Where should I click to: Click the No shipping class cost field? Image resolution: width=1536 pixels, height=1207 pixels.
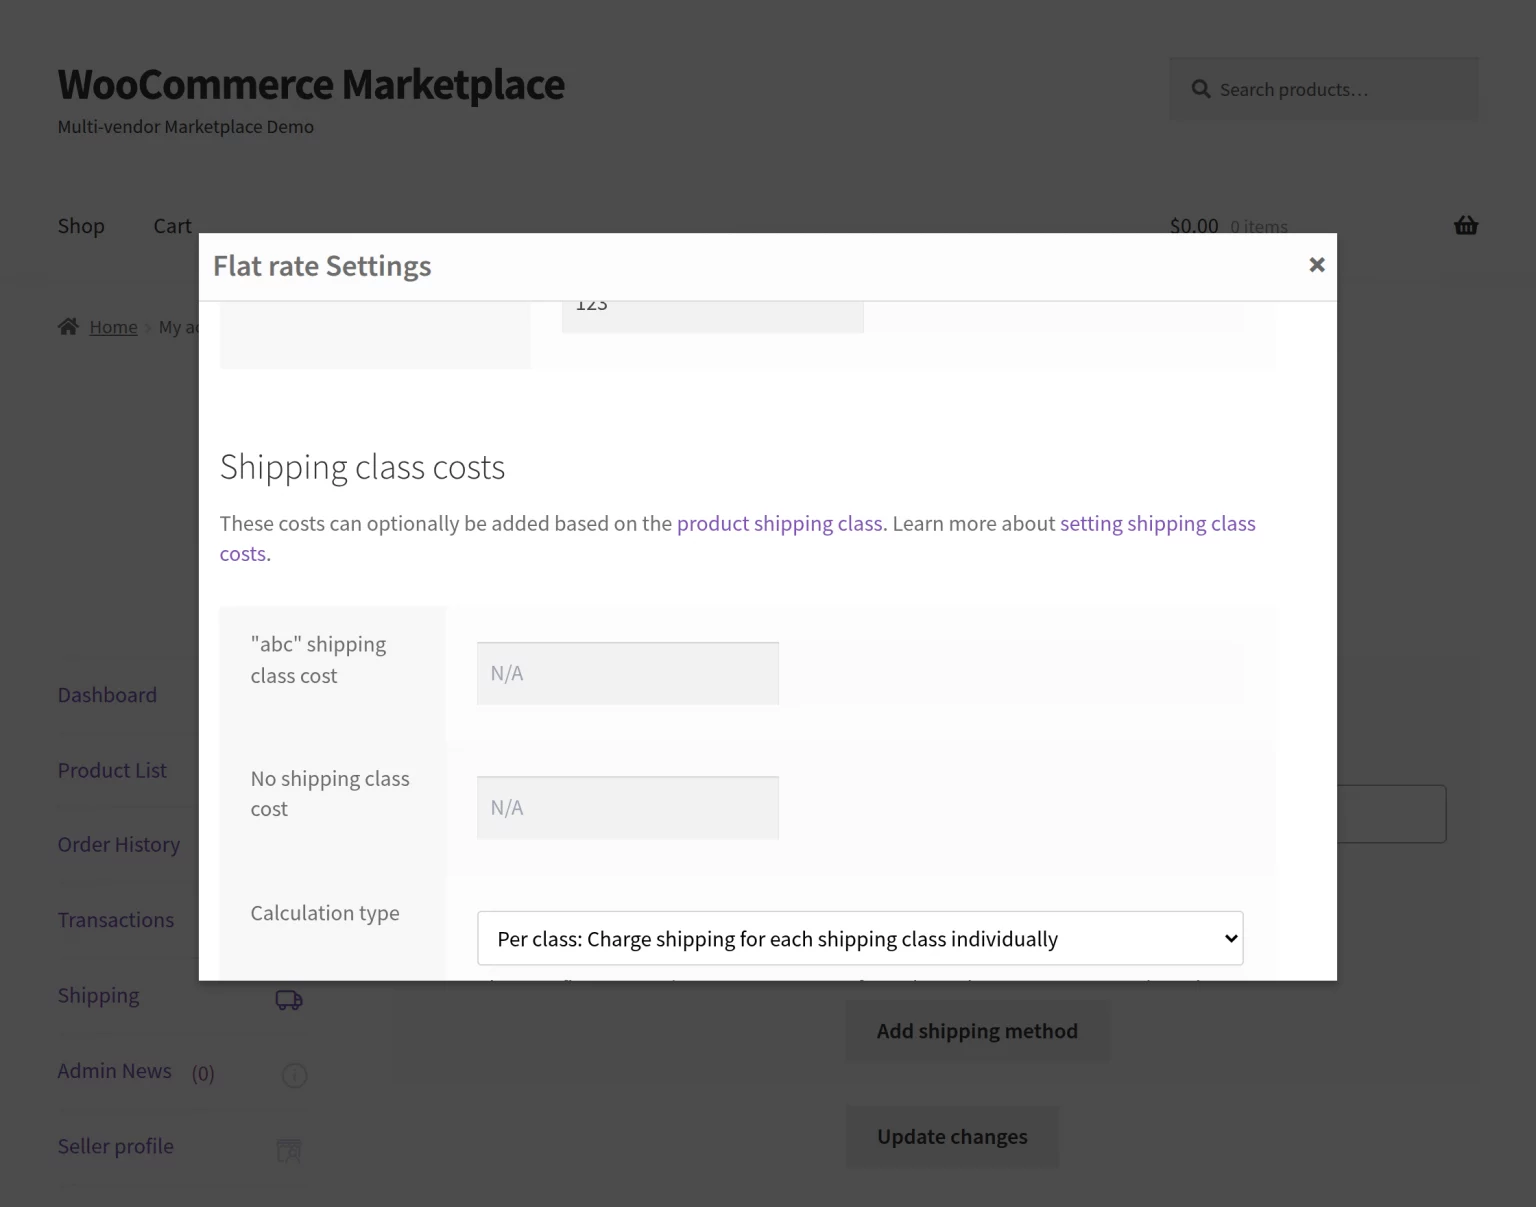click(x=627, y=806)
